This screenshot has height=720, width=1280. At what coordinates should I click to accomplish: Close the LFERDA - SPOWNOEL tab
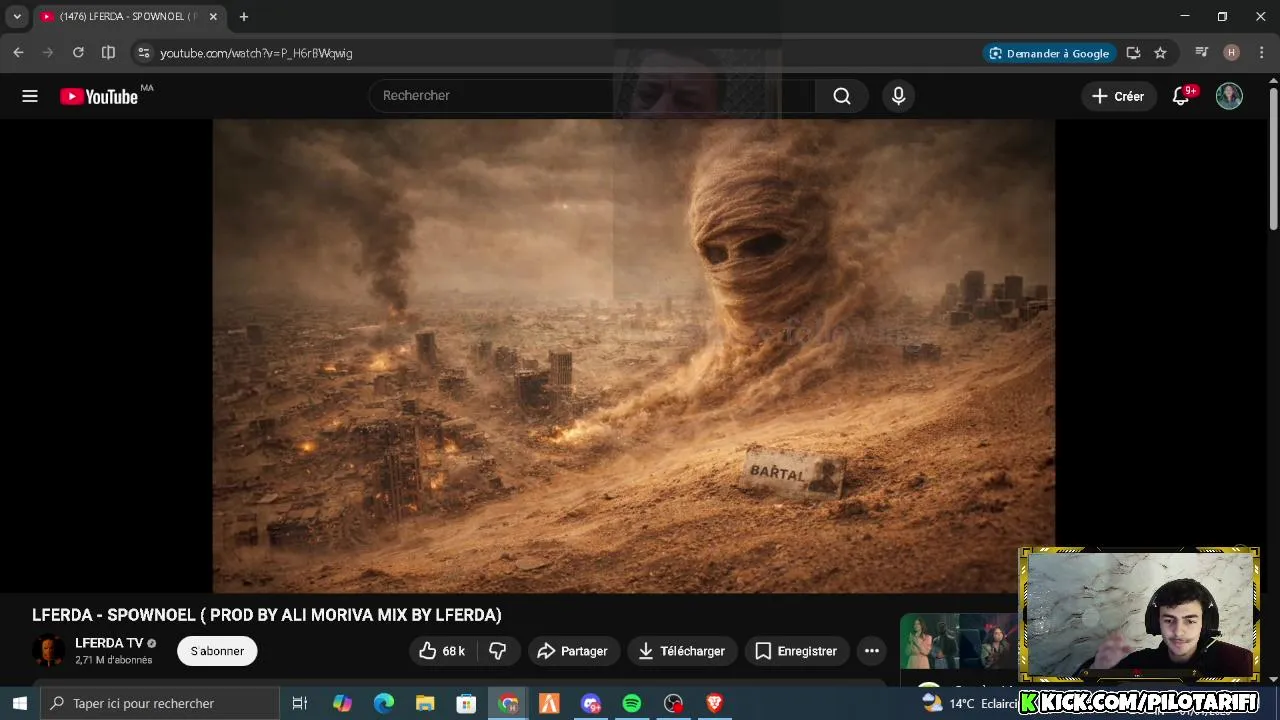tap(213, 17)
